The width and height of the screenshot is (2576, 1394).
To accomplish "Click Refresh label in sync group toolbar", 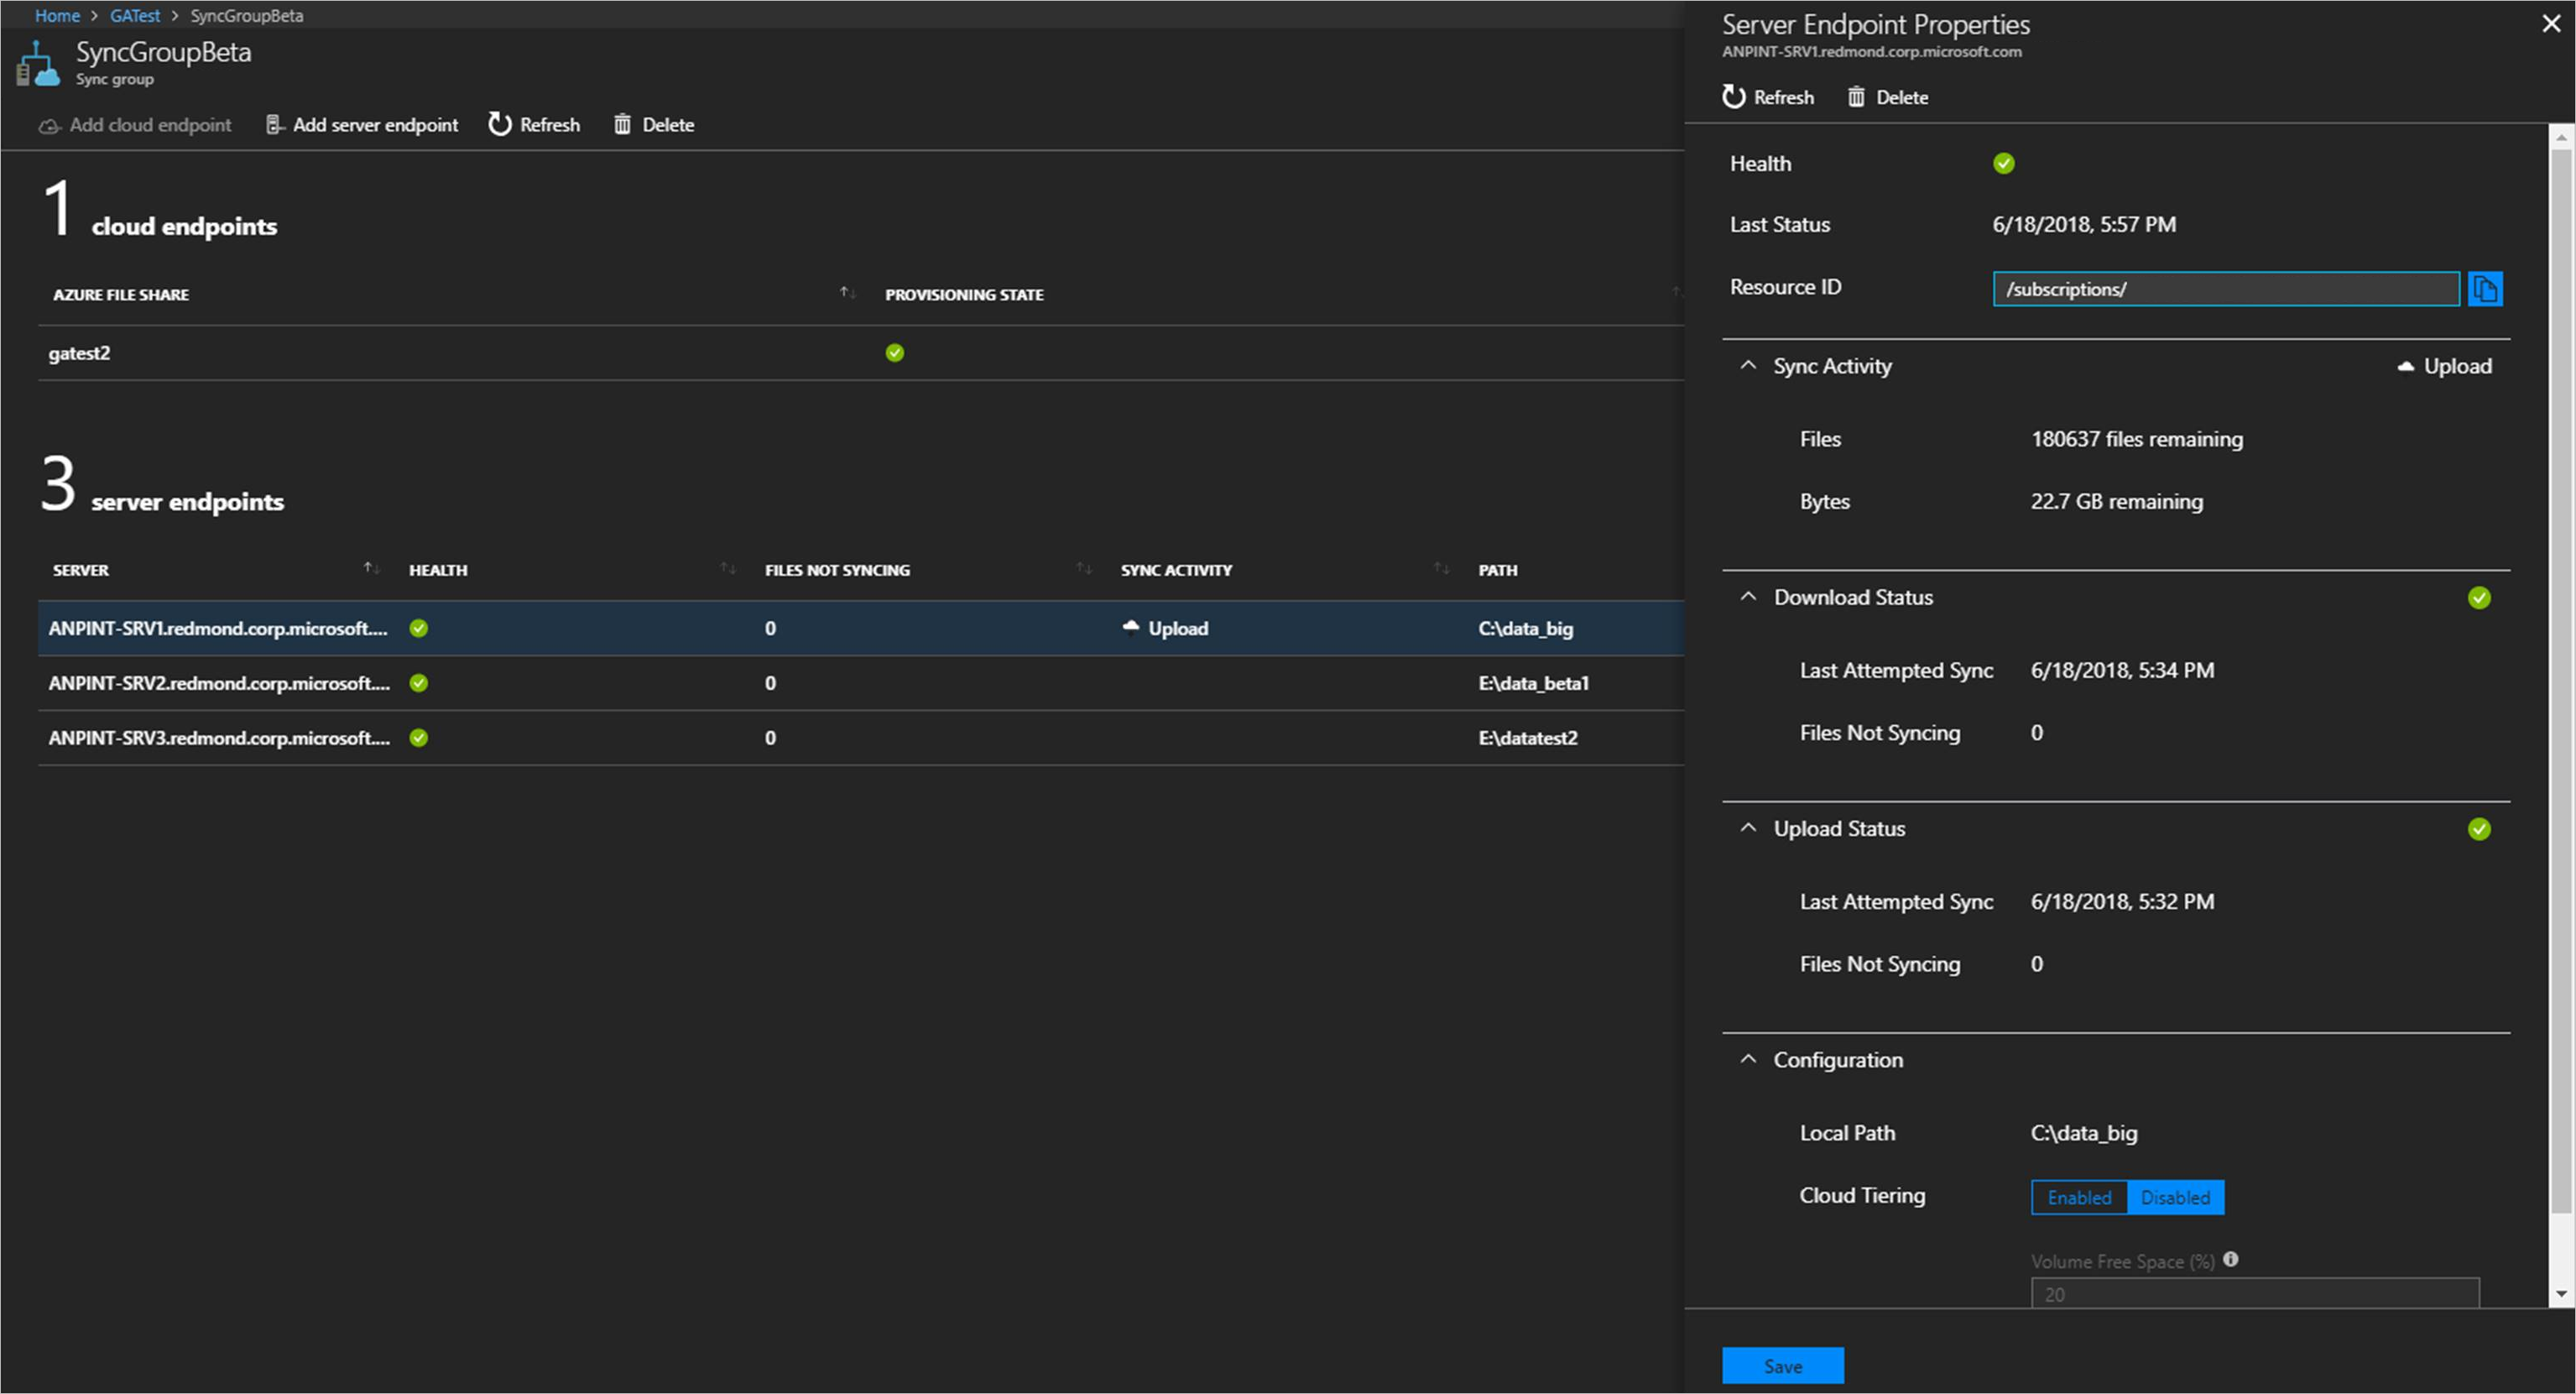I will 550,125.
